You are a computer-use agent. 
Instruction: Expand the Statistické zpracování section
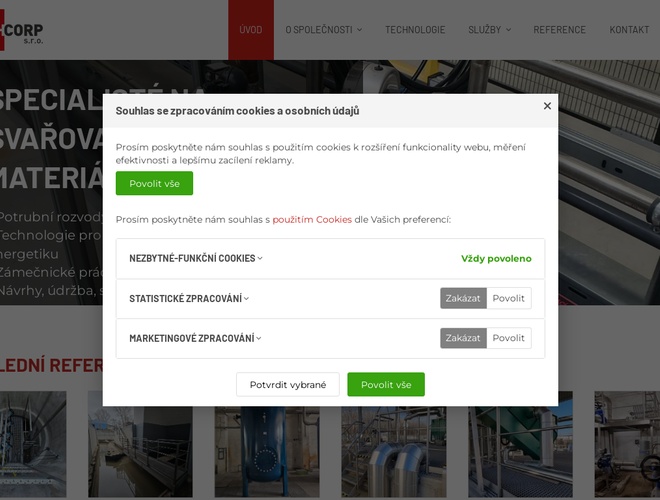[189, 298]
